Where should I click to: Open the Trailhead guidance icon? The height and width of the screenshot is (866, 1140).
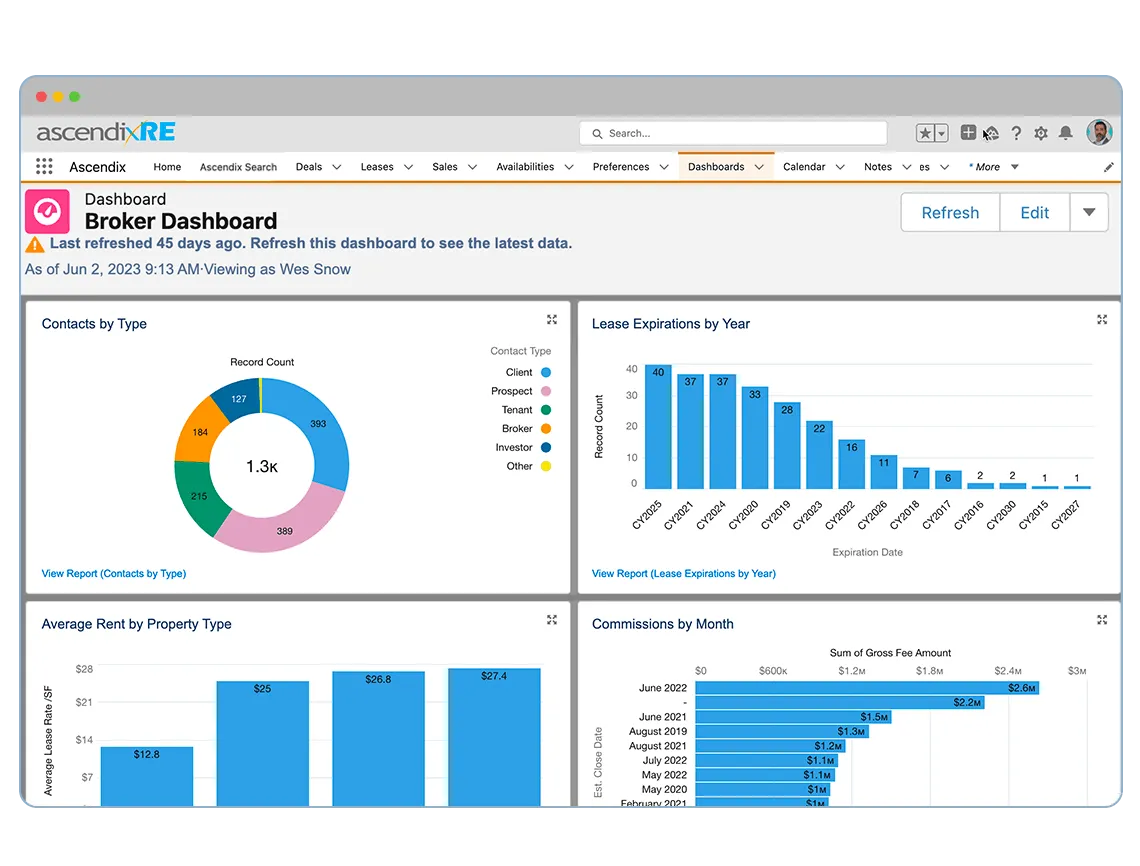991,133
